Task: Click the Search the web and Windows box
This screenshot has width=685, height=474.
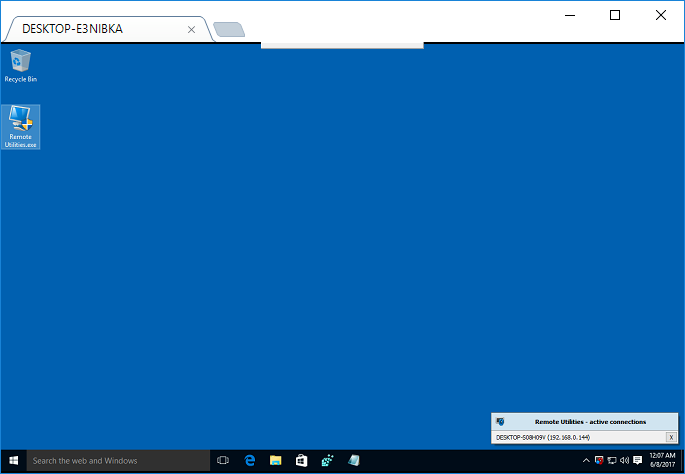Action: [x=115, y=461]
